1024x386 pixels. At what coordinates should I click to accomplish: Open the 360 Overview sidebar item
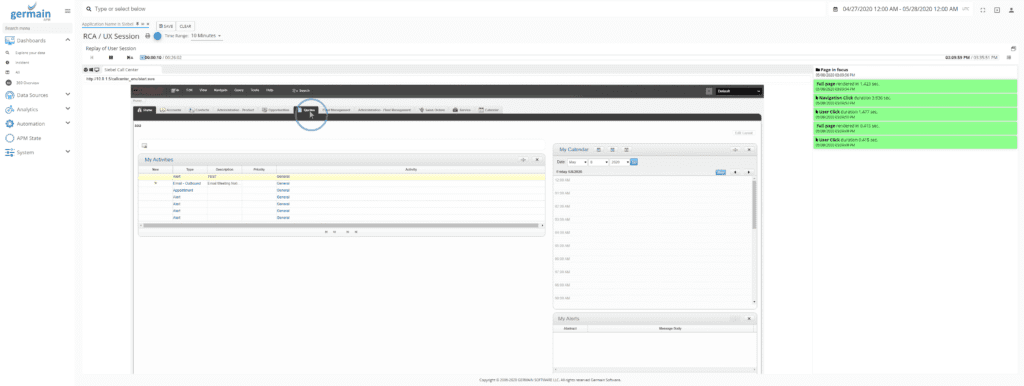pyautogui.click(x=27, y=83)
